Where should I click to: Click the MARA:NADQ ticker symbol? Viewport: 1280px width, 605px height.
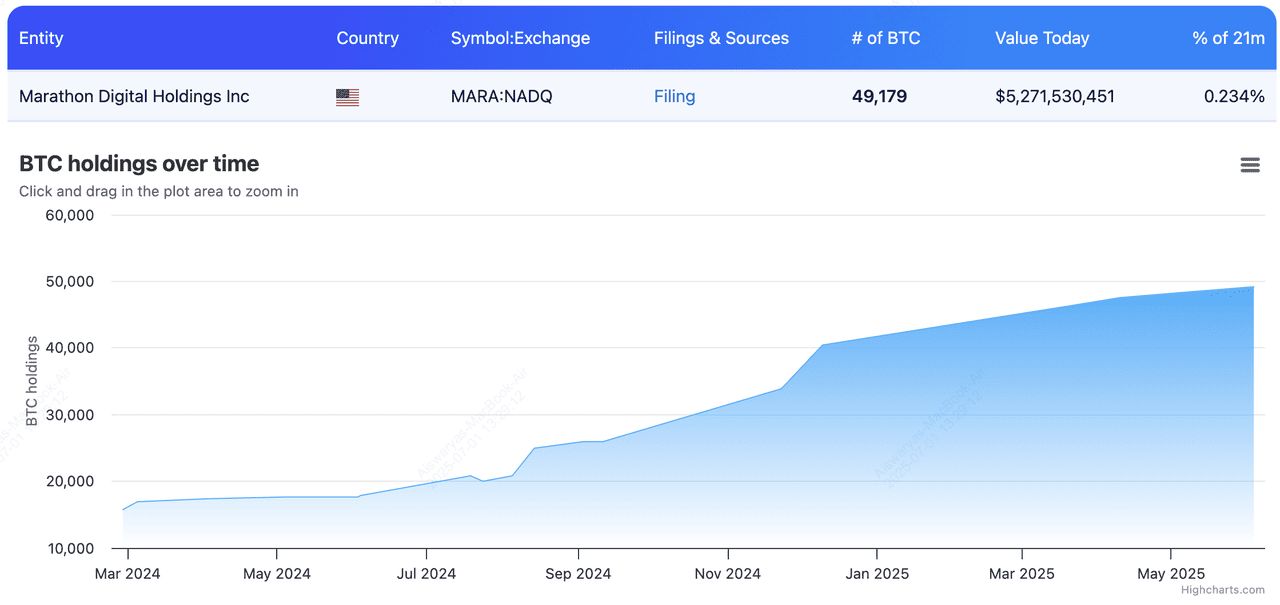tap(500, 96)
